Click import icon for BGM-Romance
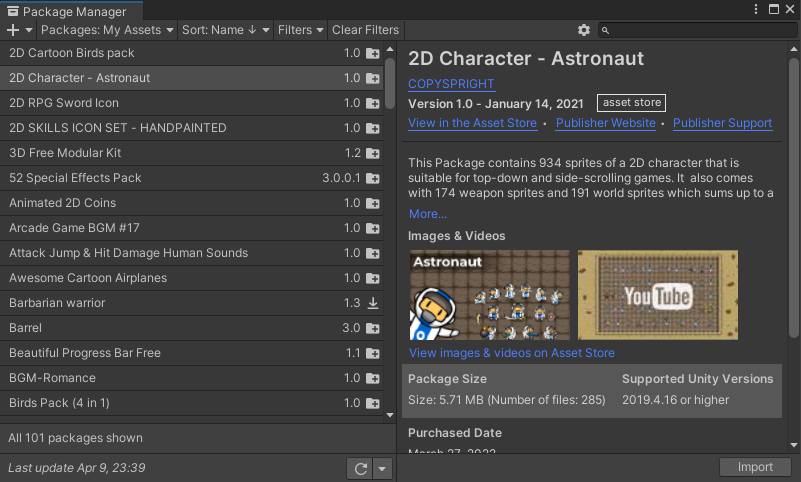The width and height of the screenshot is (801, 482). pyautogui.click(x=373, y=378)
